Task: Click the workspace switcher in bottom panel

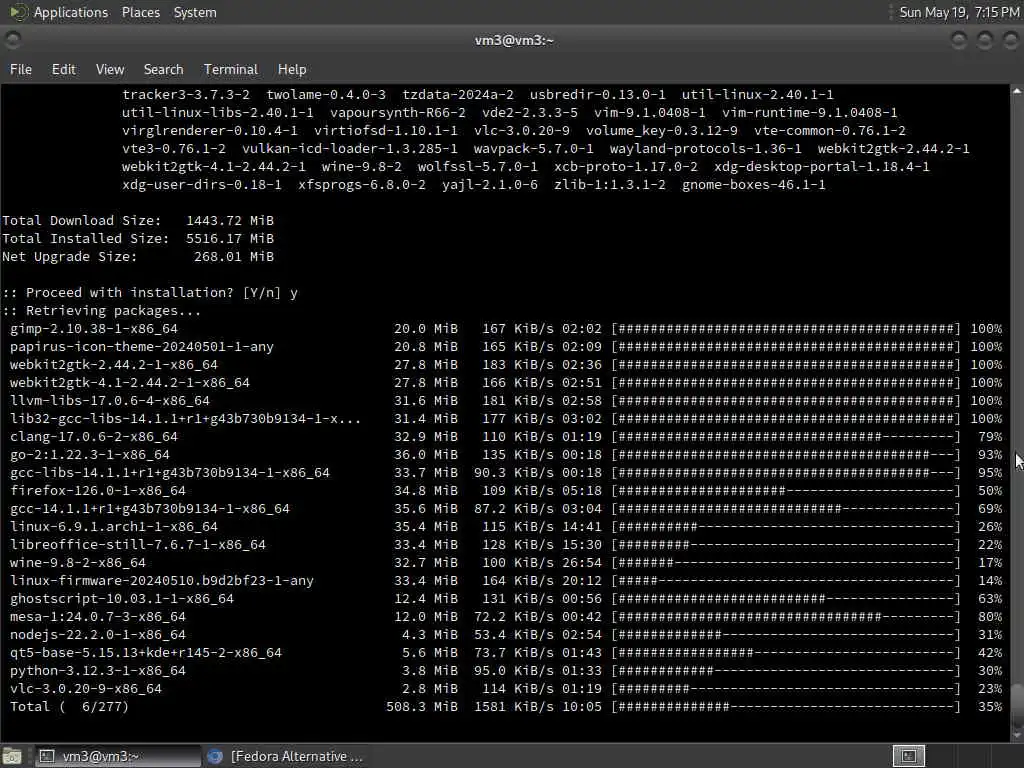Action: point(908,756)
